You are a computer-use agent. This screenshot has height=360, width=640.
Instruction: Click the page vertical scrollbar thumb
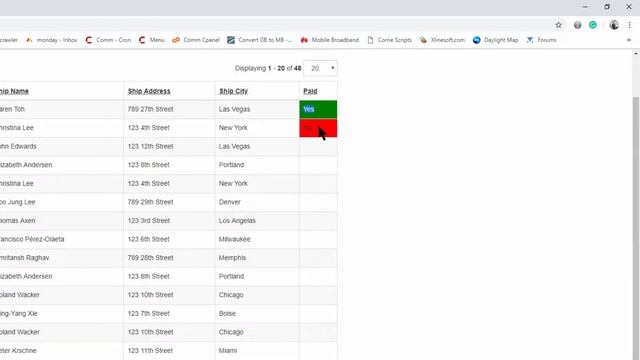pos(636,229)
